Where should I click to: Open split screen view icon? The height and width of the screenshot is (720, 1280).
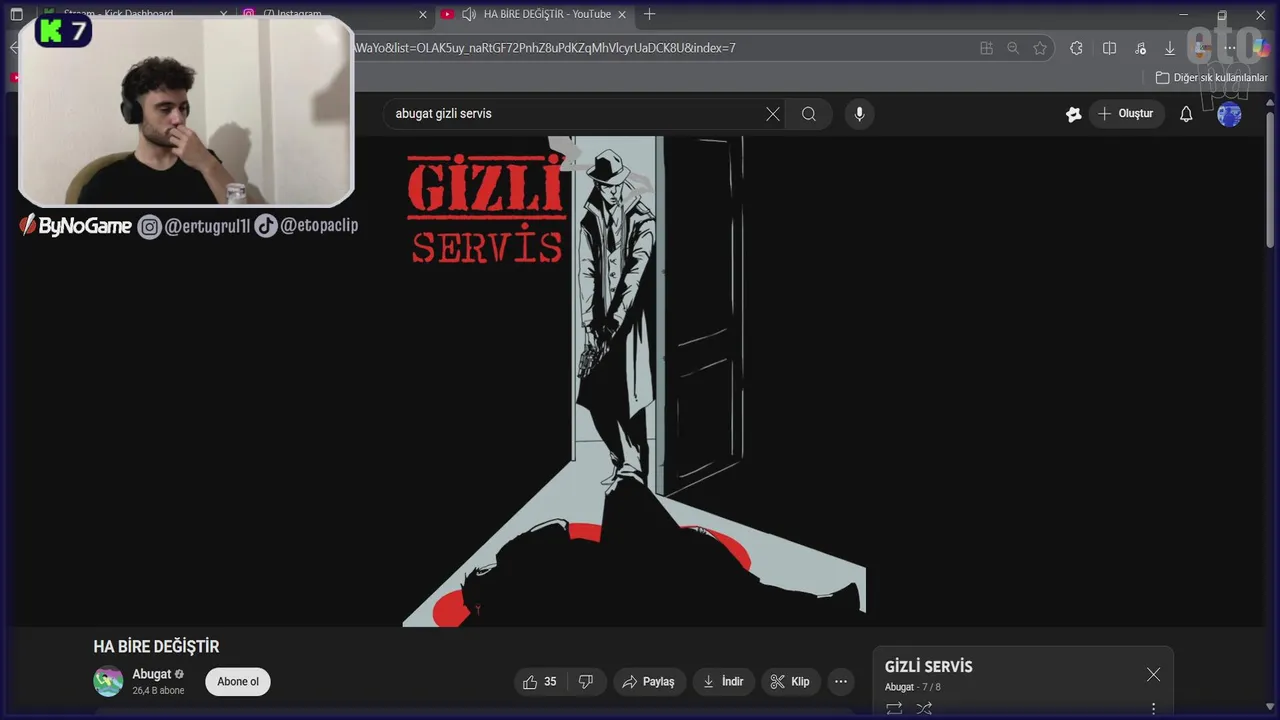pyautogui.click(x=1109, y=48)
